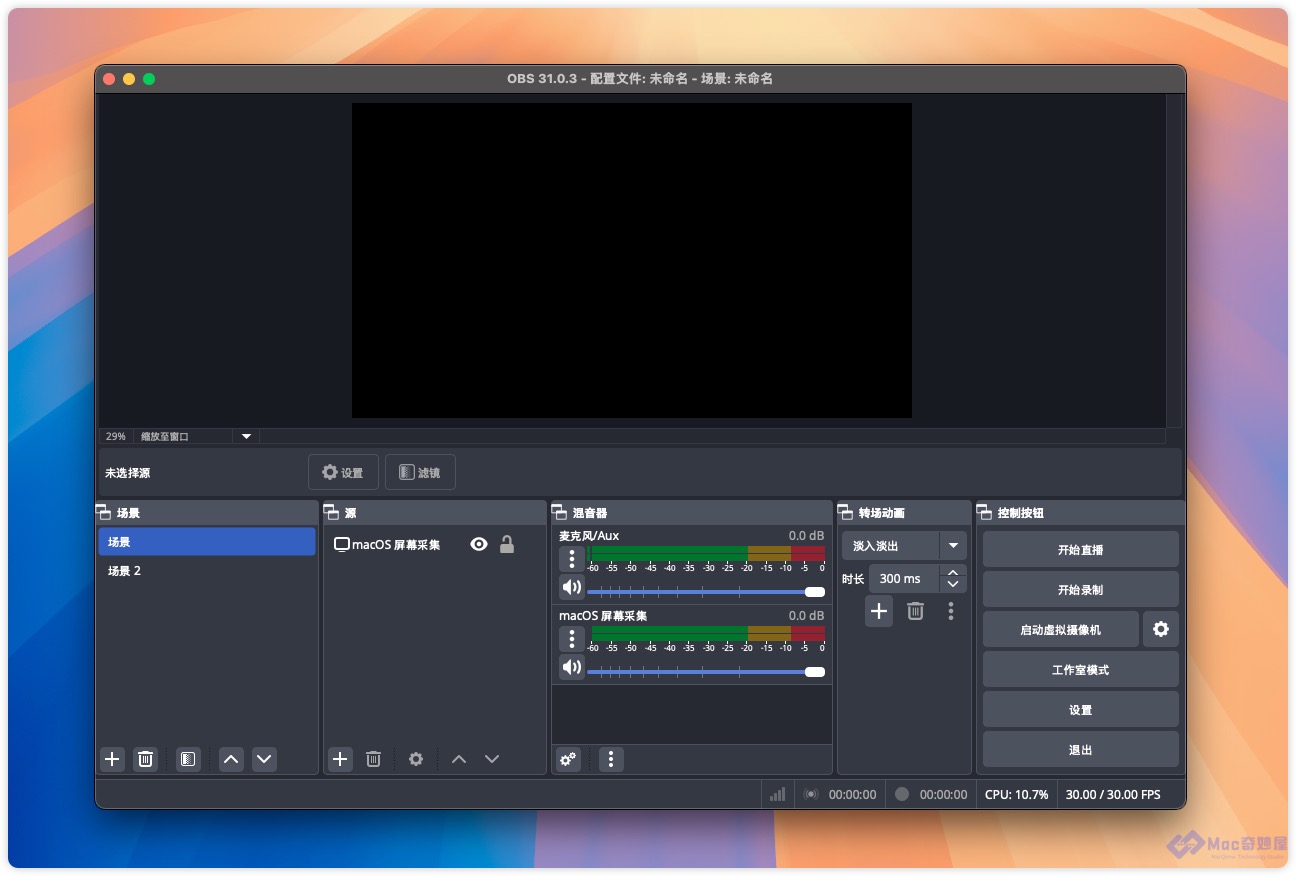The image size is (1296, 876).
Task: Open the 淡入淡出 transition dropdown
Action: point(904,546)
